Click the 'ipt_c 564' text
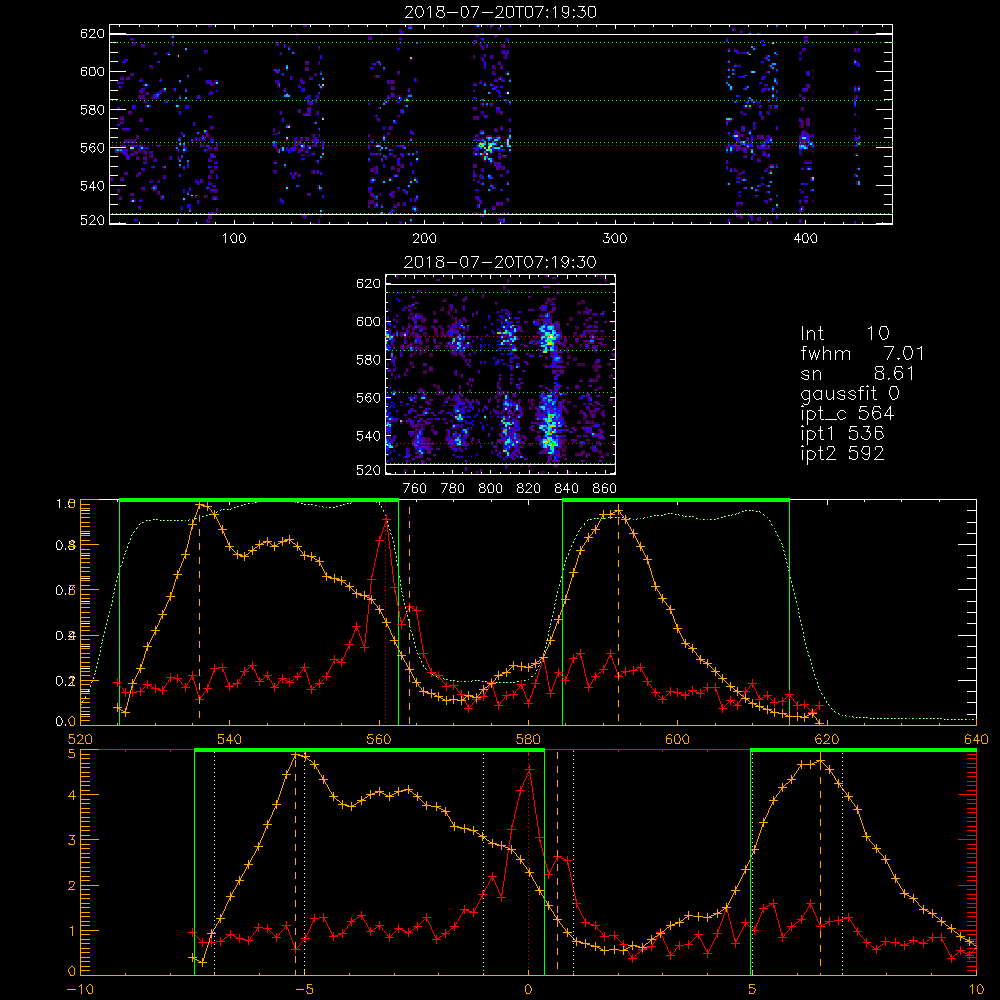Screen dimensions: 1000x1000 point(847,415)
